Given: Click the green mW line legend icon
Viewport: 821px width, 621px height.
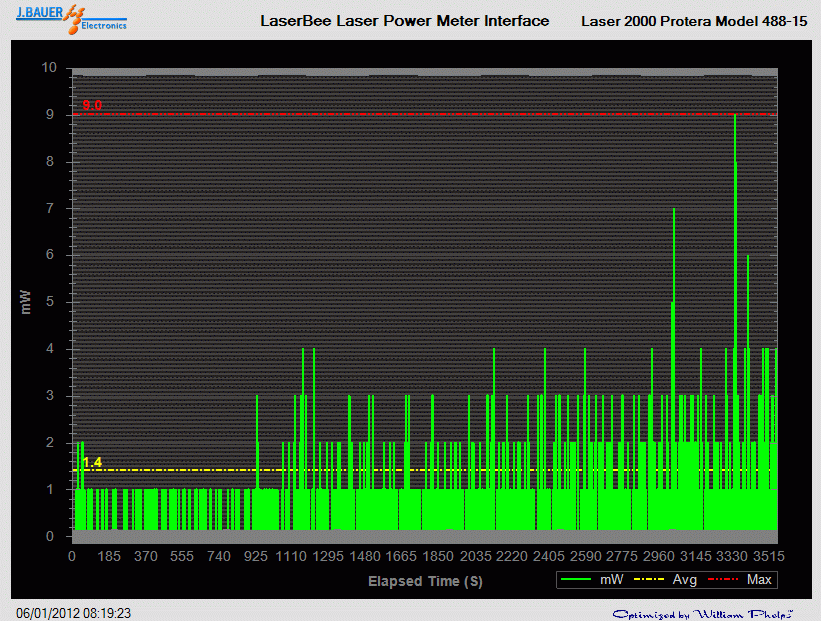Looking at the screenshot, I should (x=579, y=579).
